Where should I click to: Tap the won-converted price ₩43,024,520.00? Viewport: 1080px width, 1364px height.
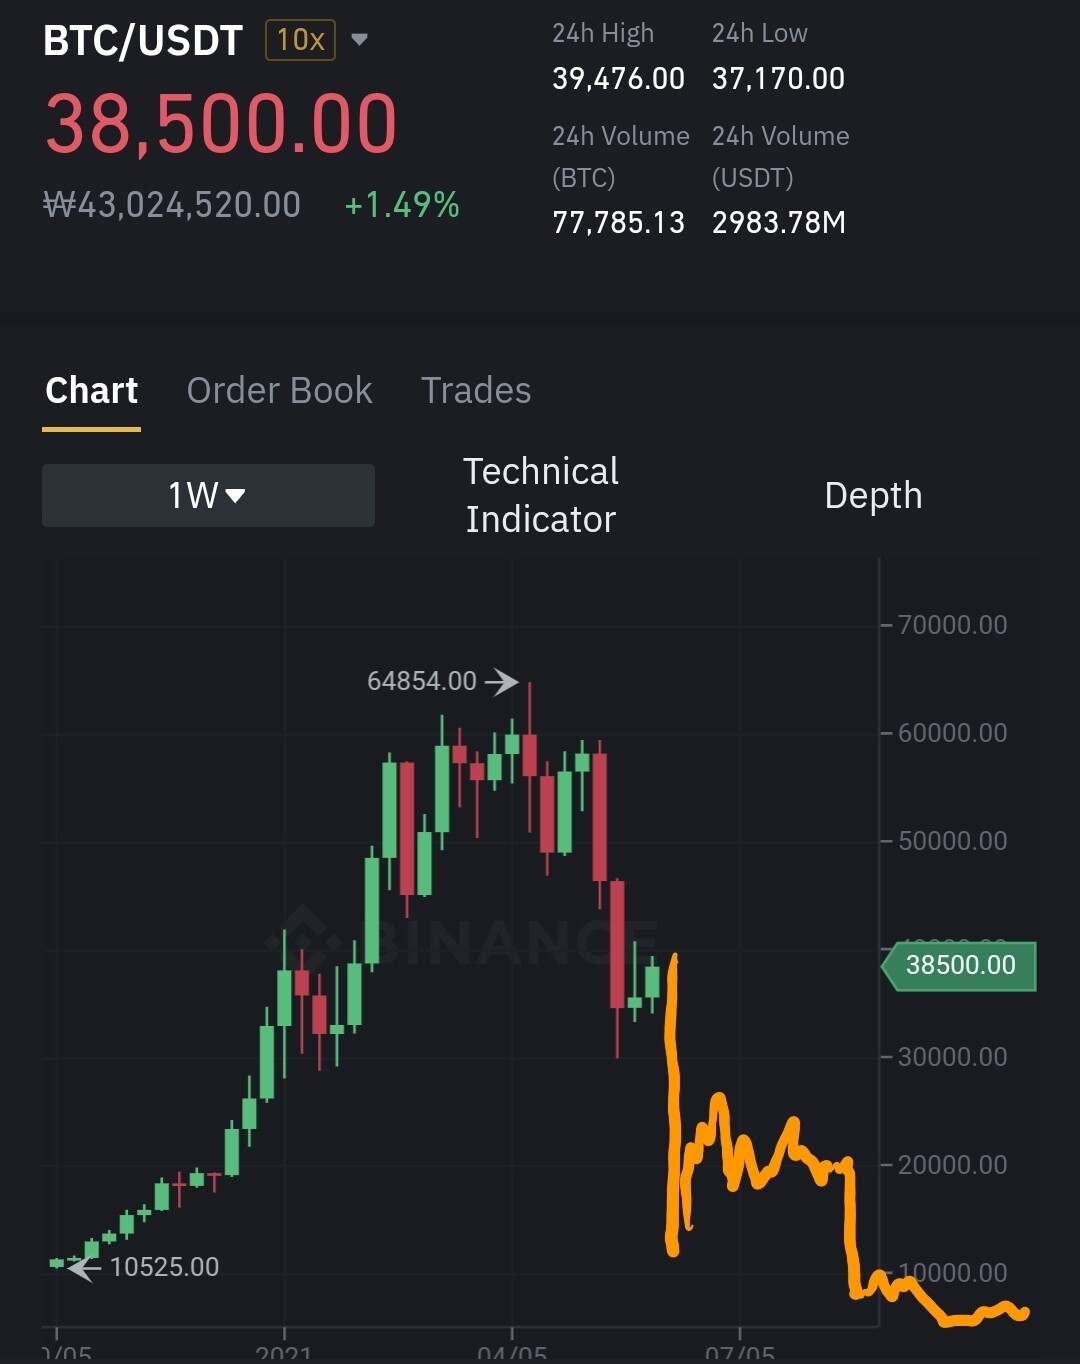pos(172,205)
